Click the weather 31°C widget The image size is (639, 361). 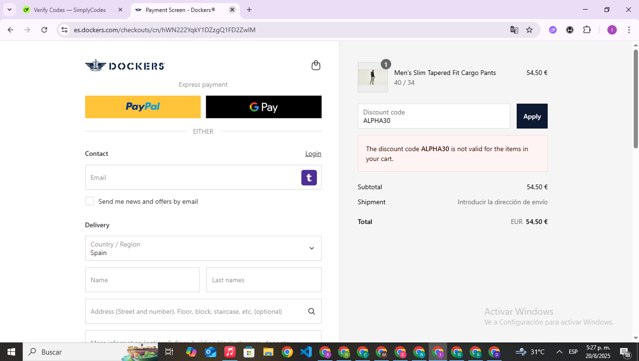point(530,352)
